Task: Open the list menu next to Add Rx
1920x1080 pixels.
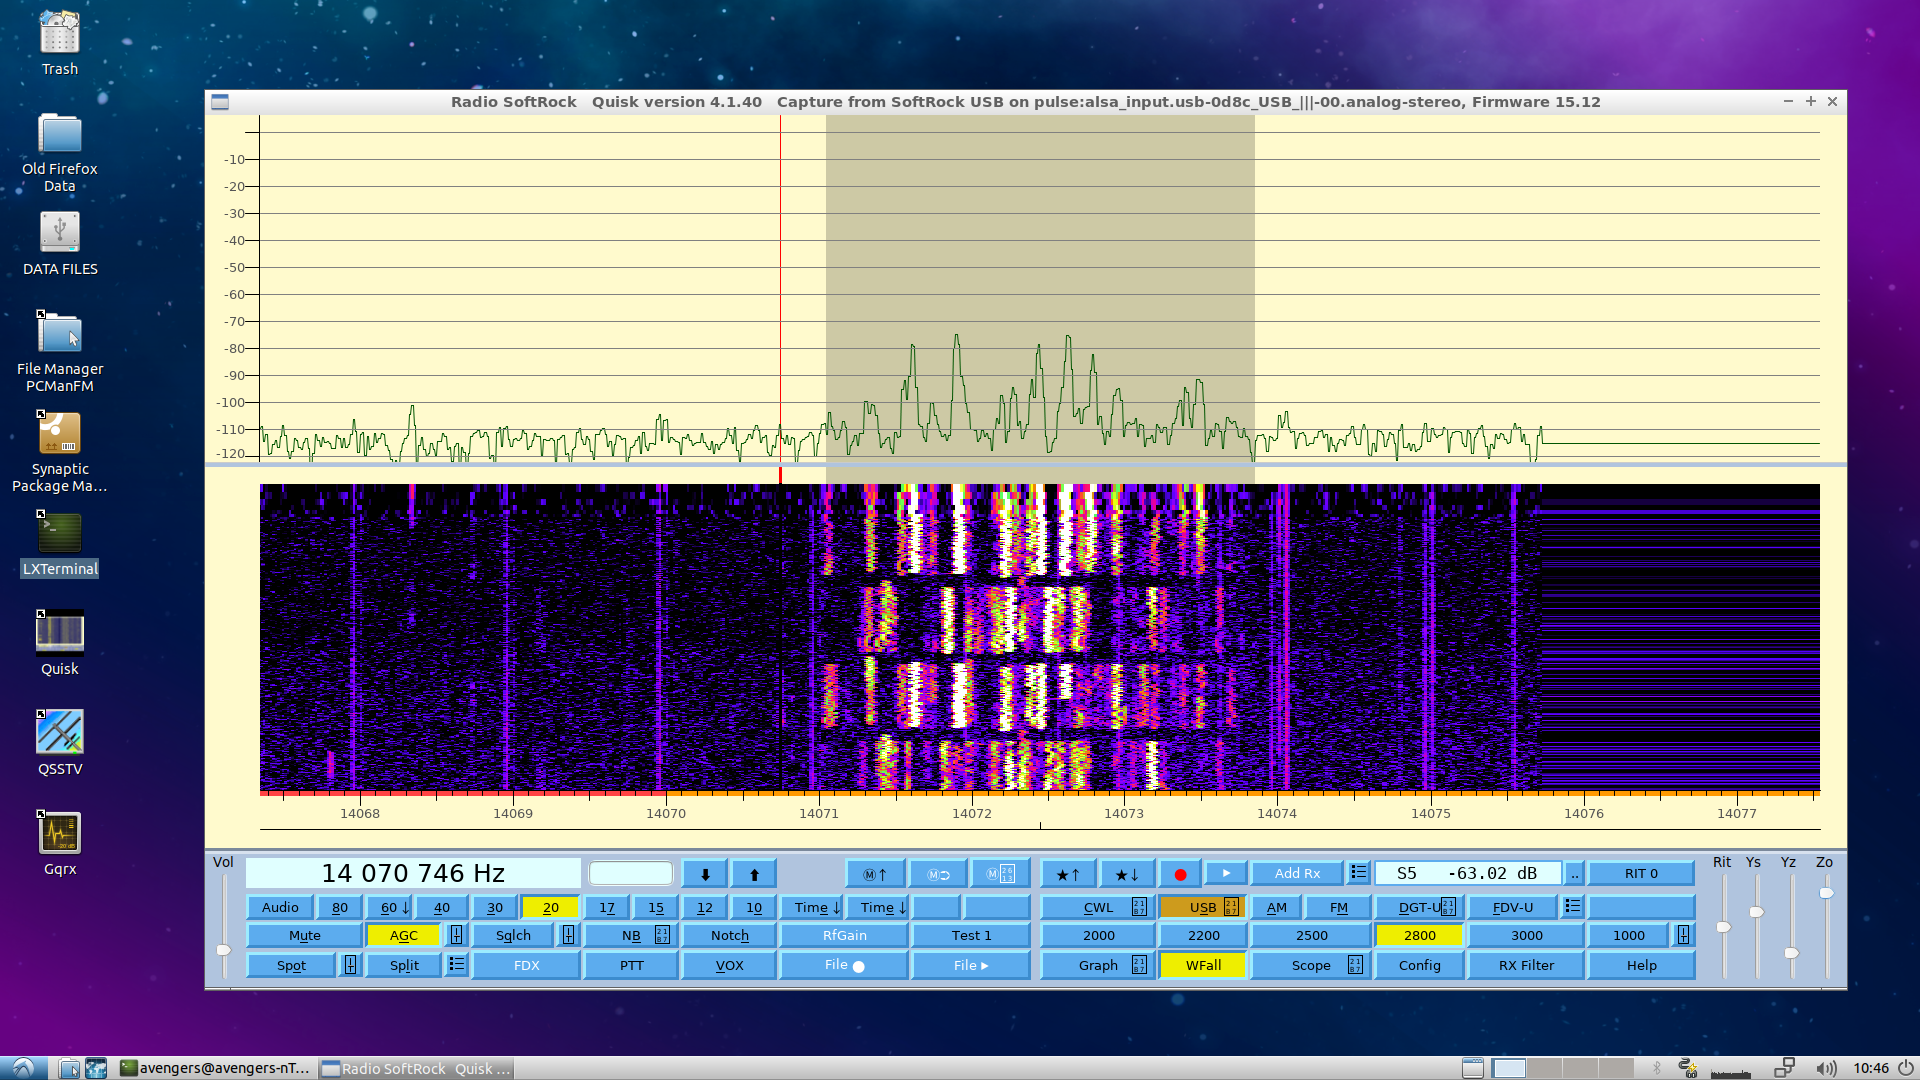Action: tap(1358, 873)
